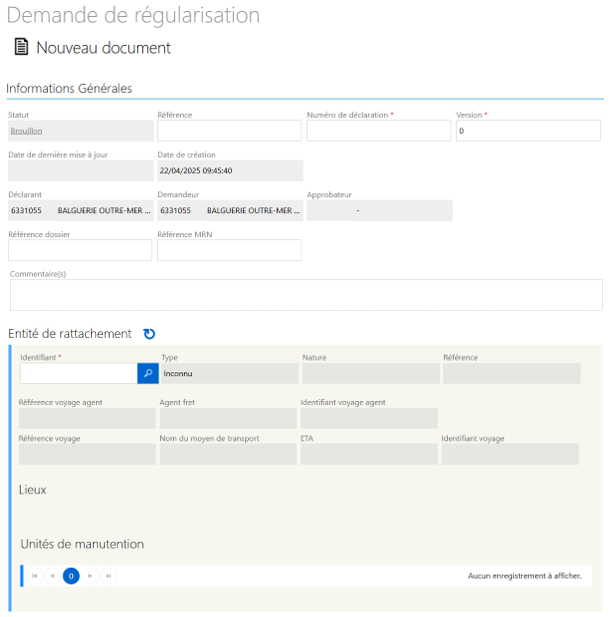Click the Référence dossier field
615x617 pixels.
80,250
